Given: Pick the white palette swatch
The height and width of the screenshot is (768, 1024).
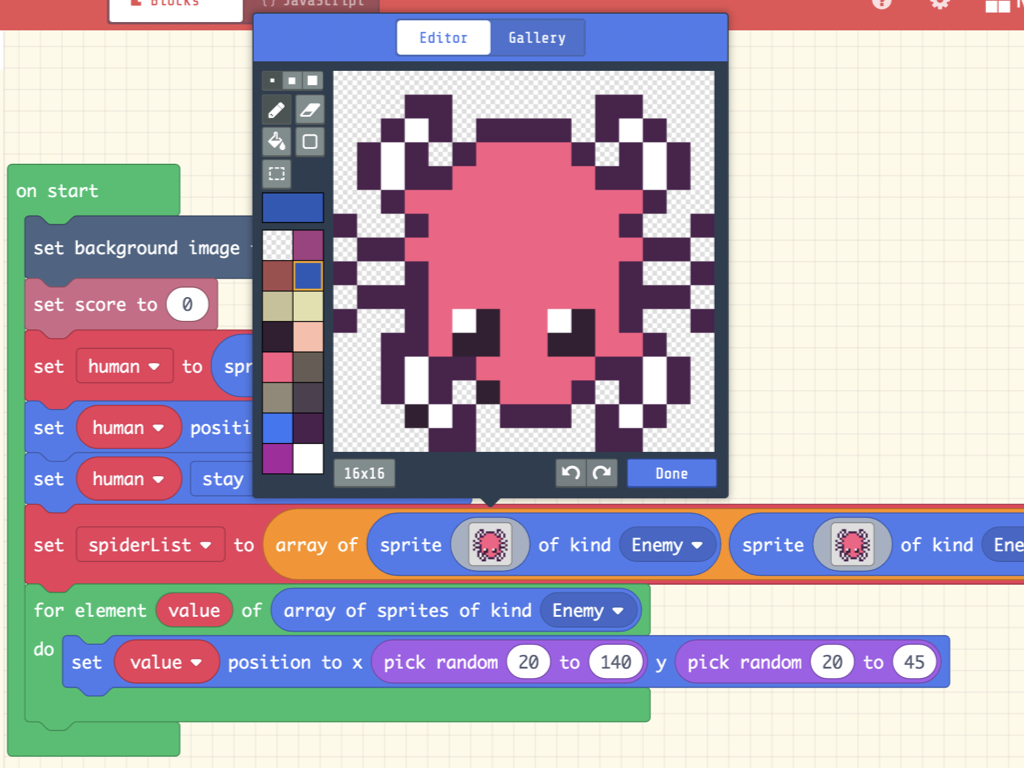Looking at the screenshot, I should click(308, 458).
